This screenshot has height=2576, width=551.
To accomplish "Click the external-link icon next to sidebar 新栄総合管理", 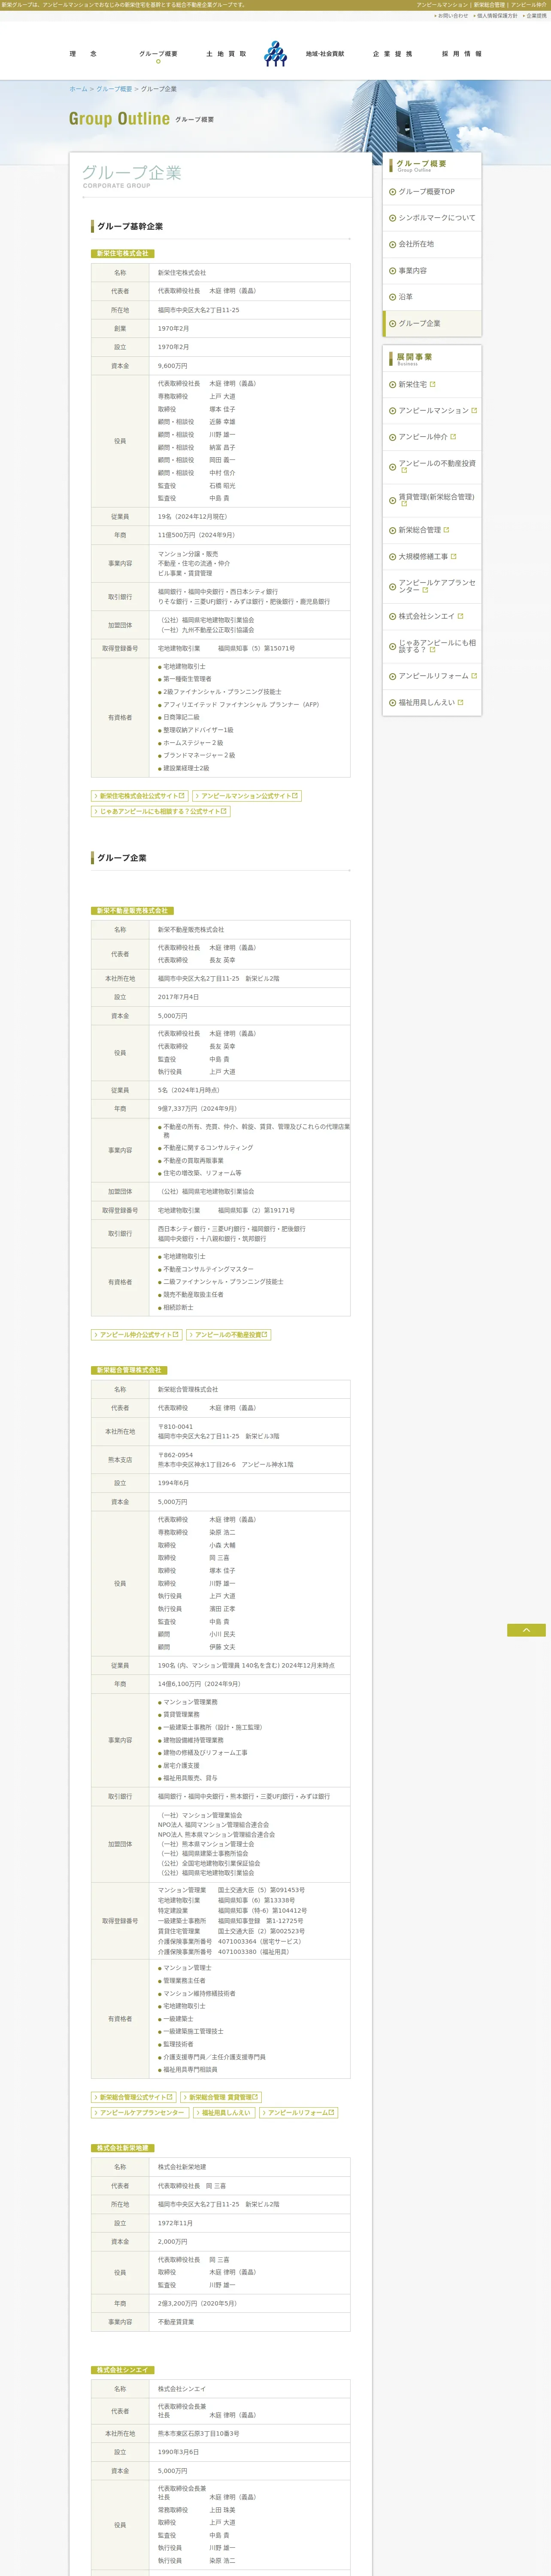I will tap(446, 530).
